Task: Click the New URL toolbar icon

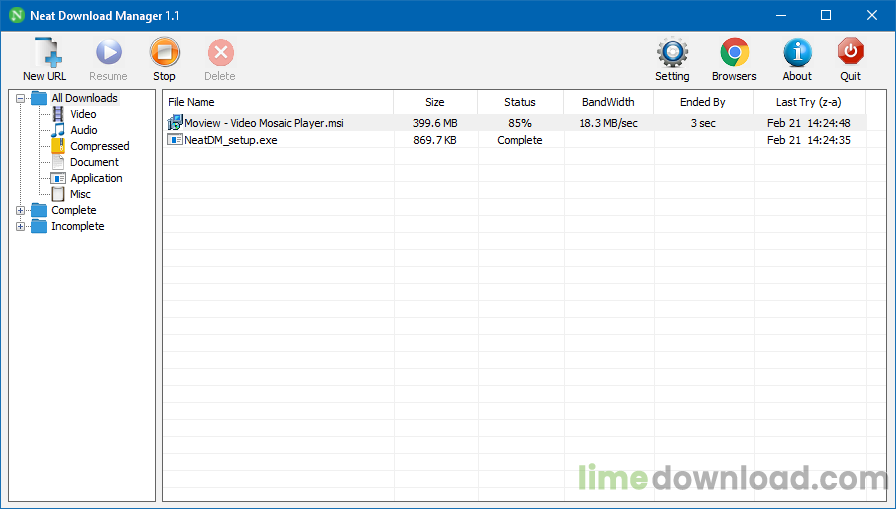Action: coord(47,53)
